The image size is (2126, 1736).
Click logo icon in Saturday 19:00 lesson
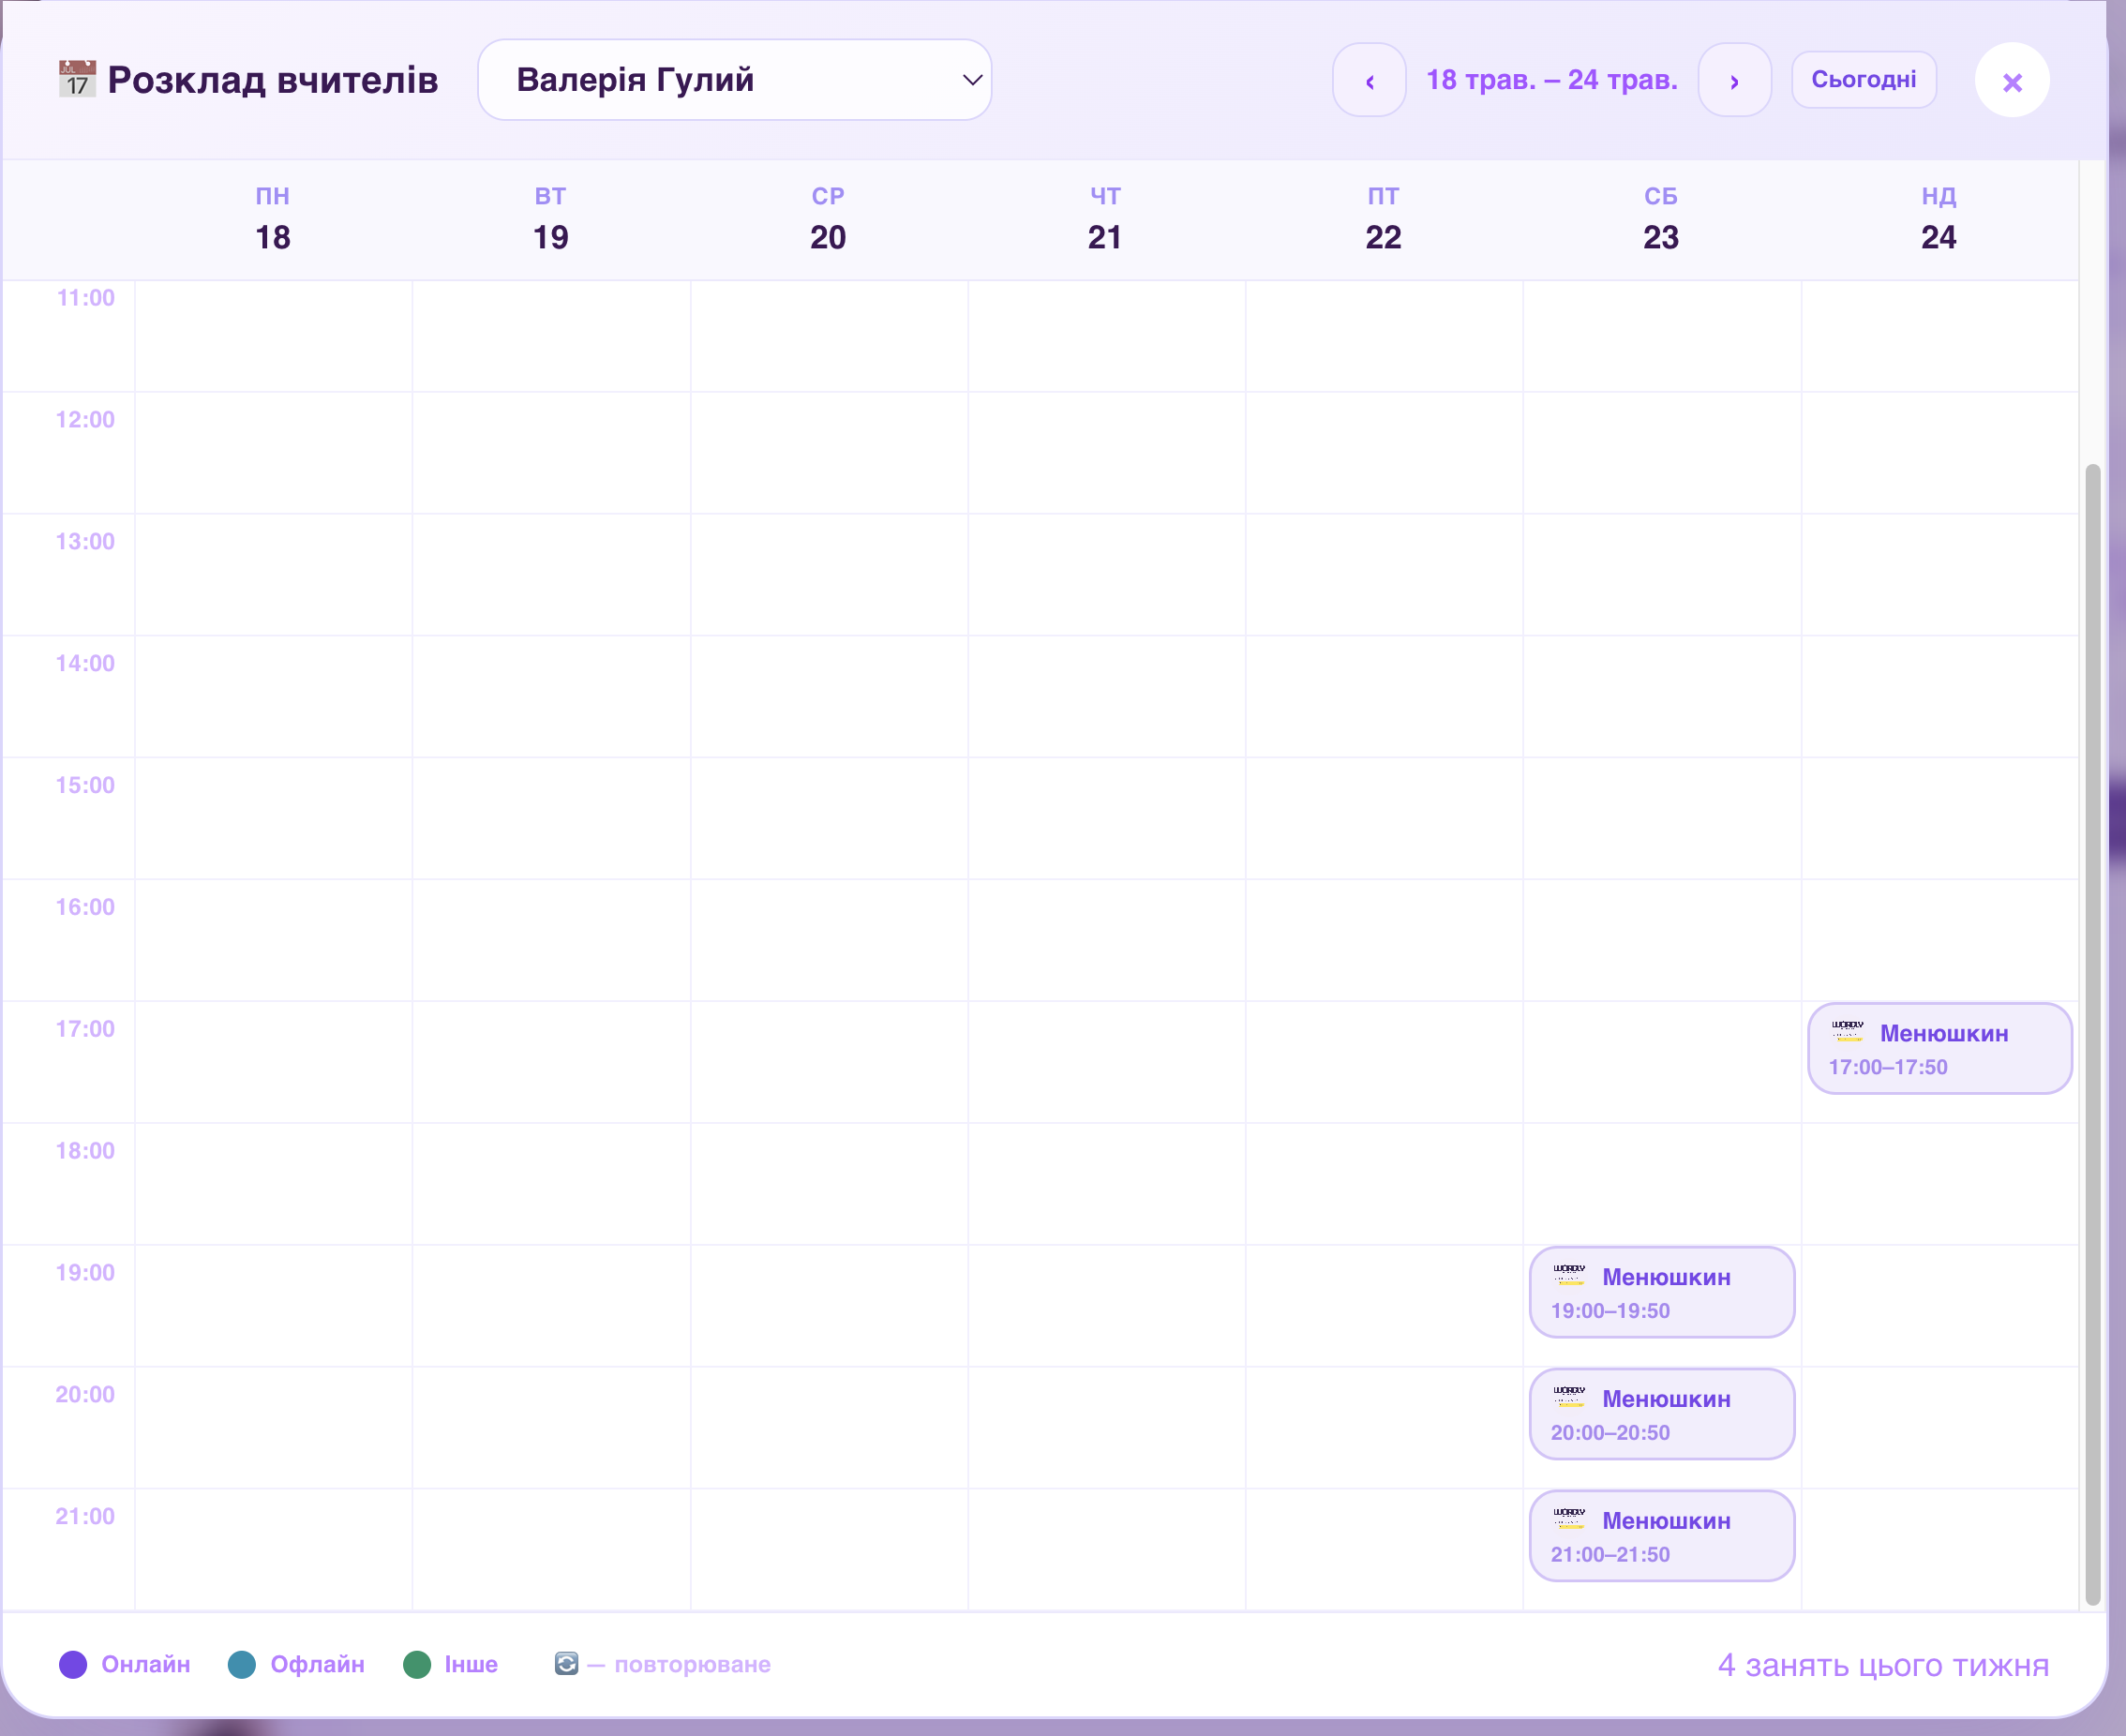point(1570,1275)
